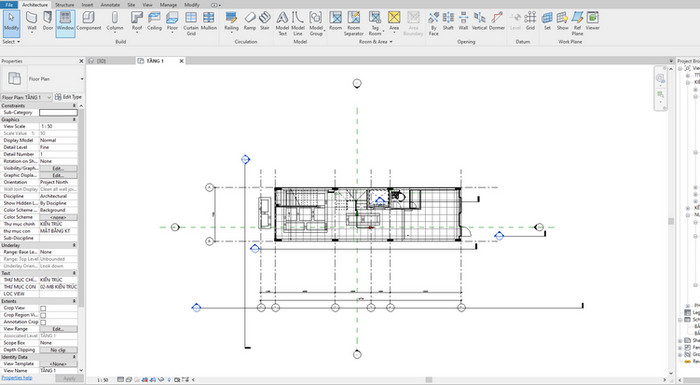Click the Depth Clipping No clip button
This screenshot has height=385, width=700.
point(58,350)
